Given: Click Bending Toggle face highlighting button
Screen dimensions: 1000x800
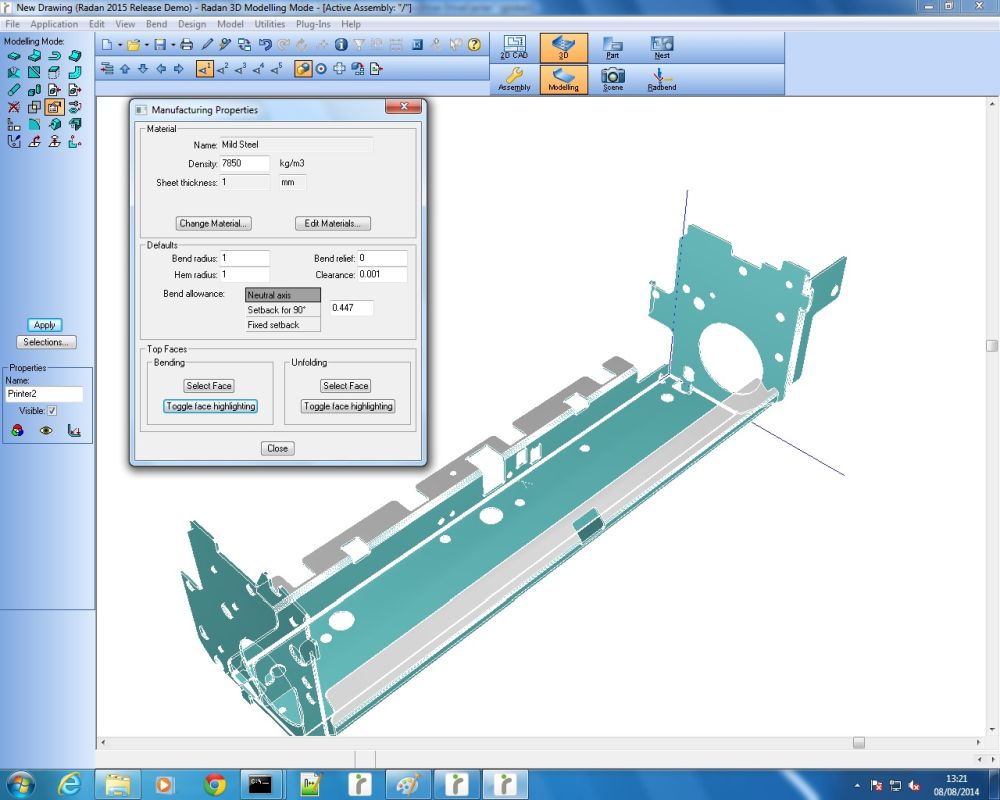Looking at the screenshot, I should [210, 406].
